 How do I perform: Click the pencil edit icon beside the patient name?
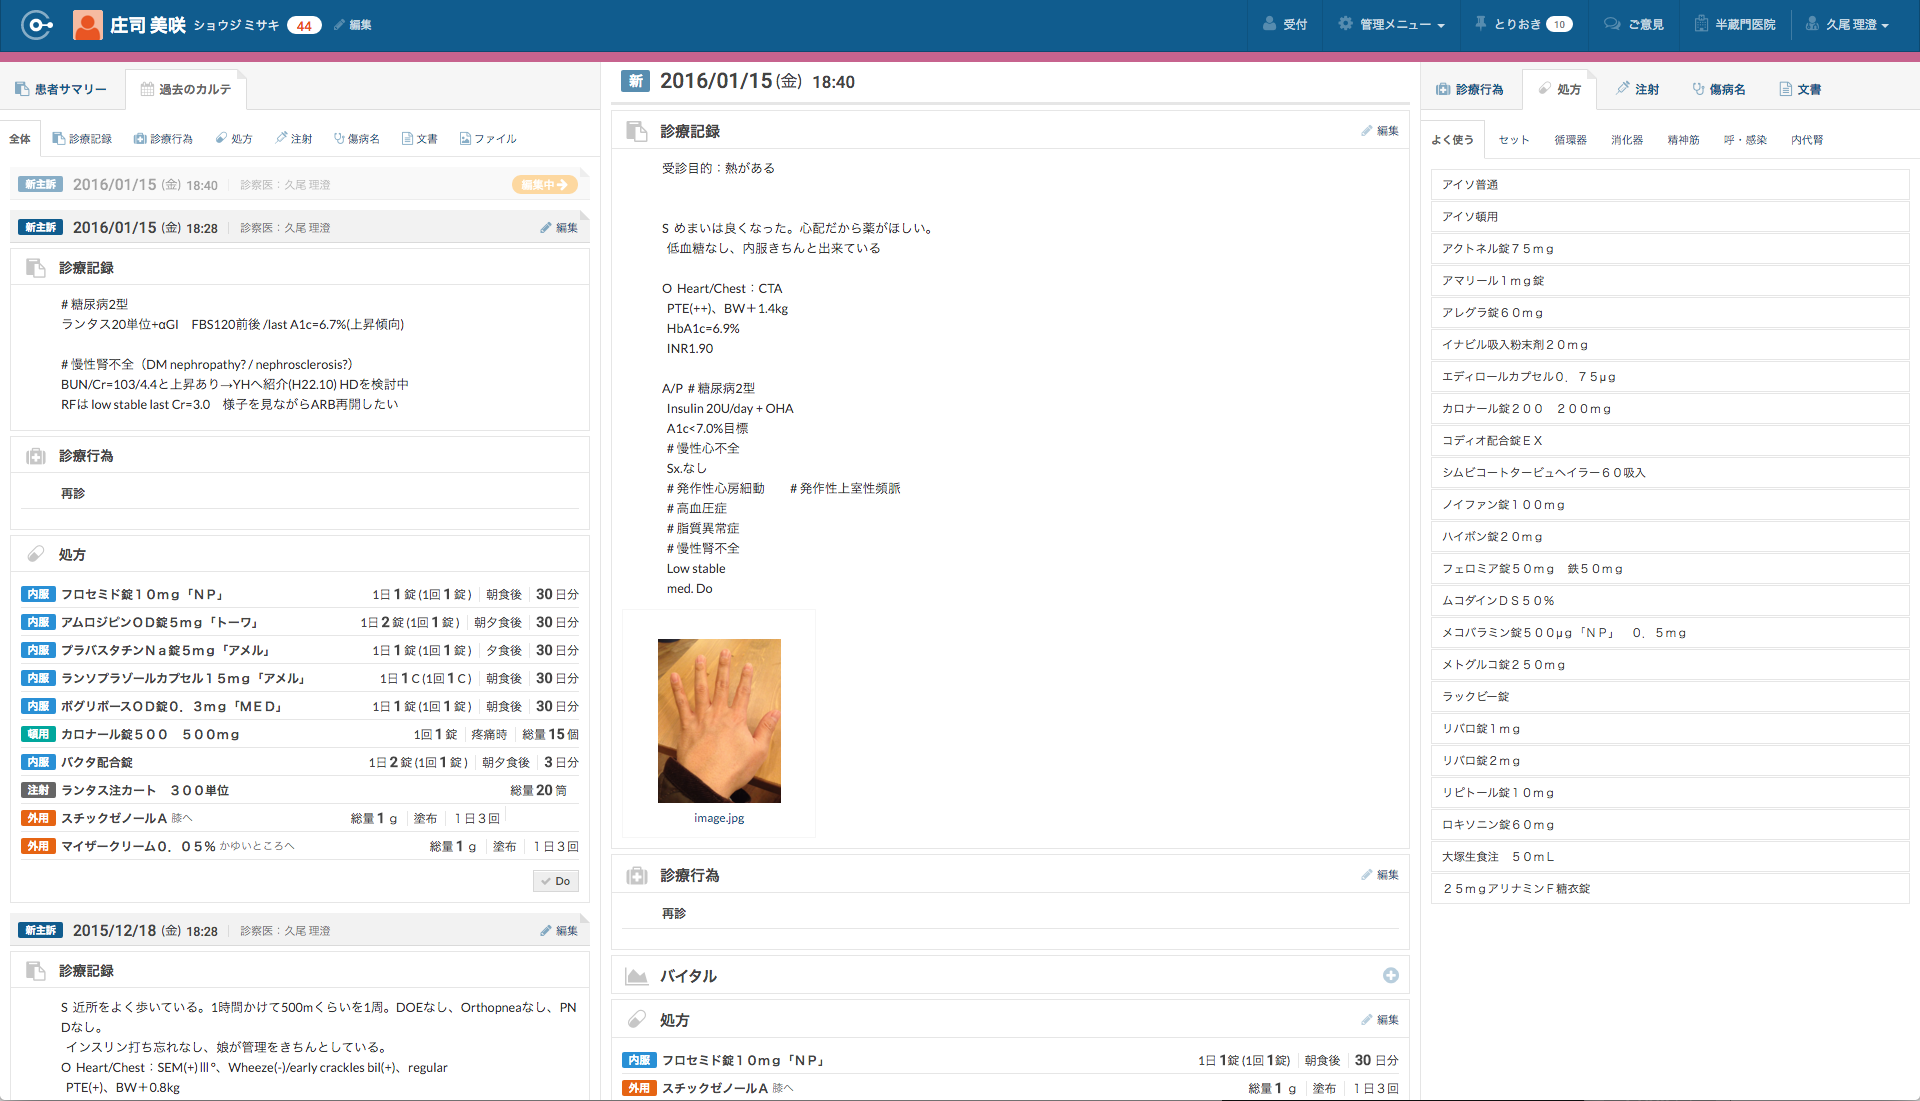(x=340, y=25)
